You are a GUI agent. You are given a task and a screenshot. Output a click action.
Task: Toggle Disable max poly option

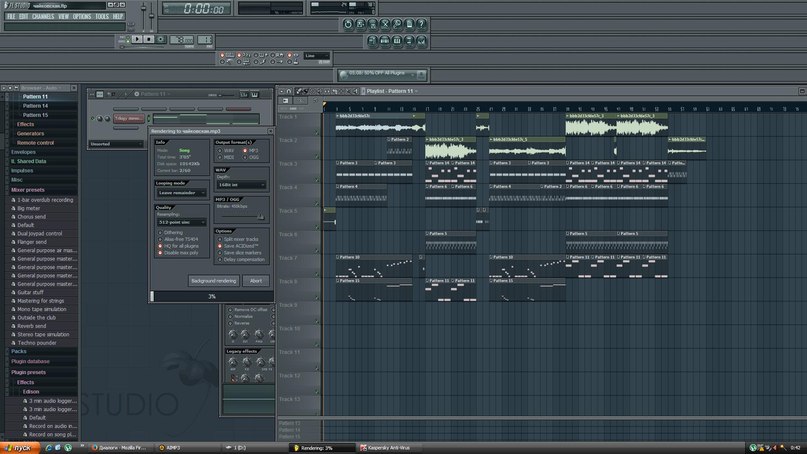(178, 253)
